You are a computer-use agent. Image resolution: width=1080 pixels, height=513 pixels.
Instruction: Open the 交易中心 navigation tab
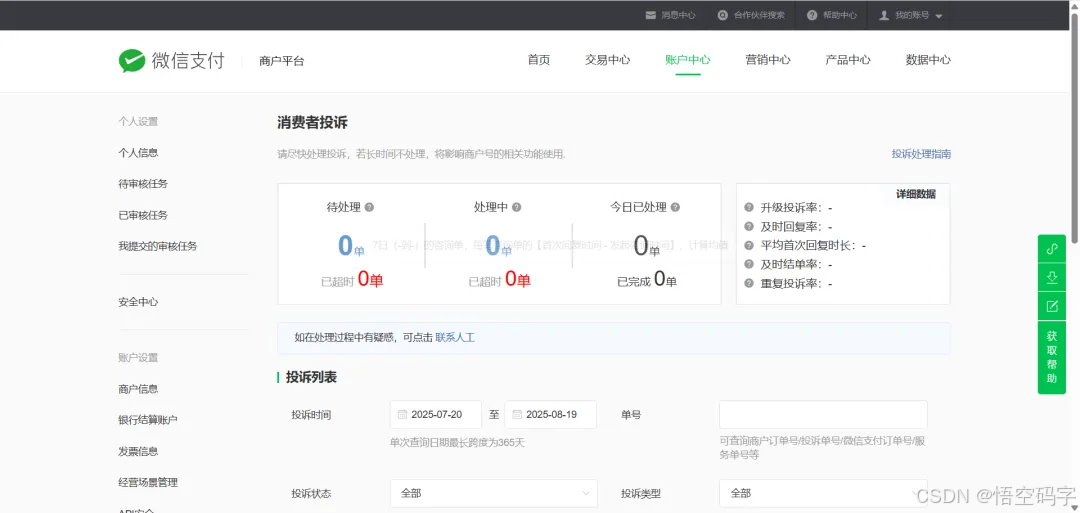[x=608, y=60]
